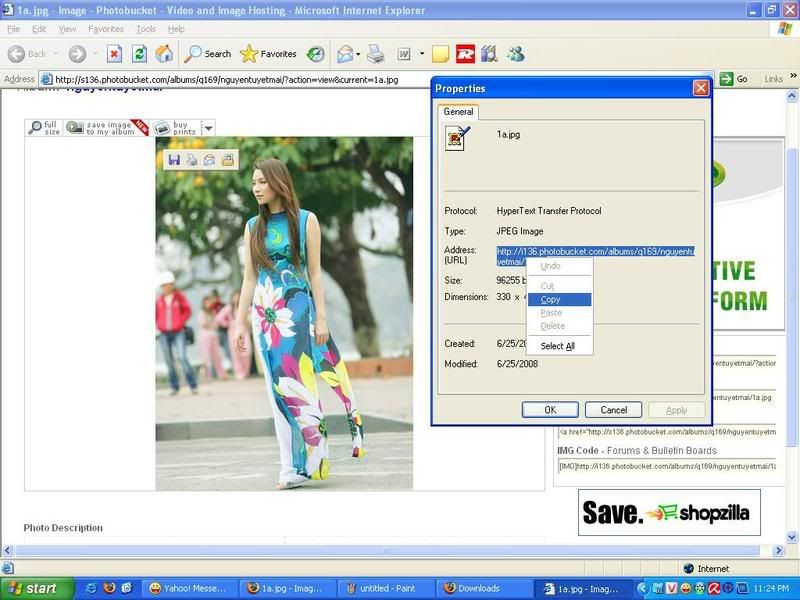Click the Edit with Word icon
The height and width of the screenshot is (600, 800).
pyautogui.click(x=404, y=54)
